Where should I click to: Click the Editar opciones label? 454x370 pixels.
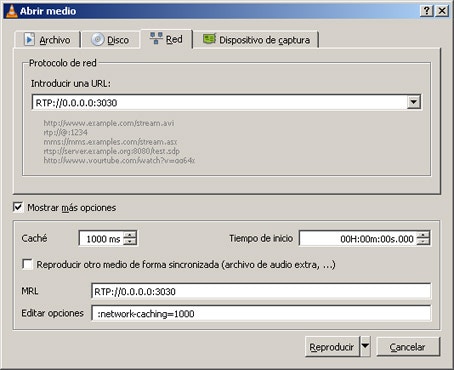[x=52, y=313]
